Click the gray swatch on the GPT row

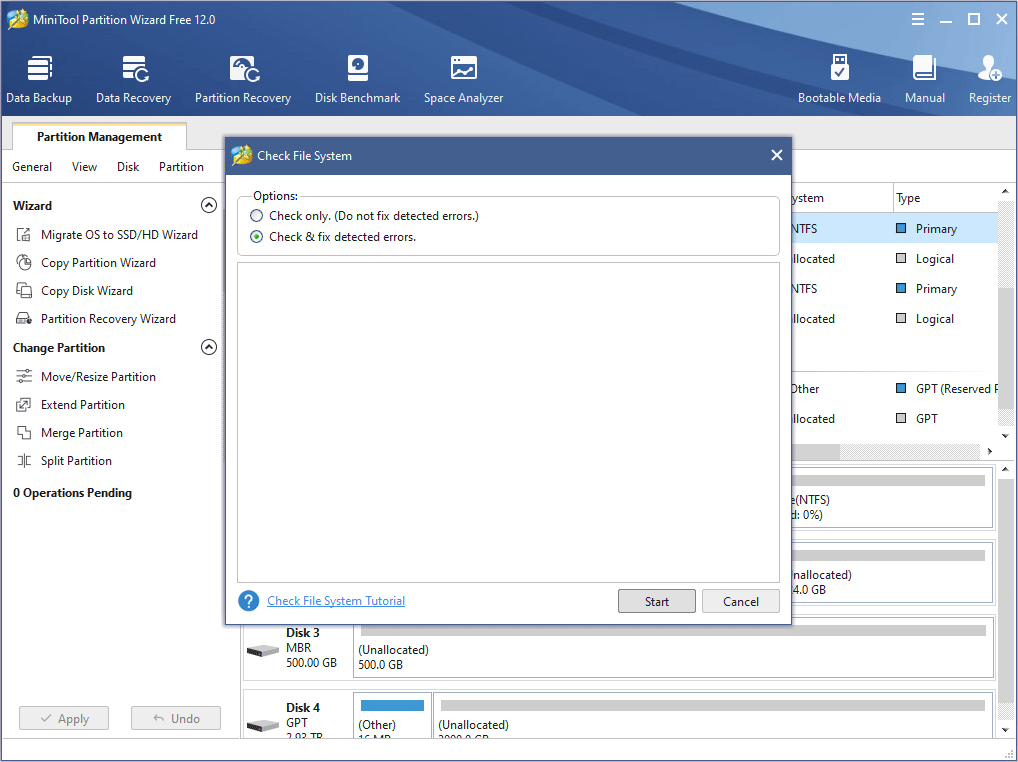901,418
